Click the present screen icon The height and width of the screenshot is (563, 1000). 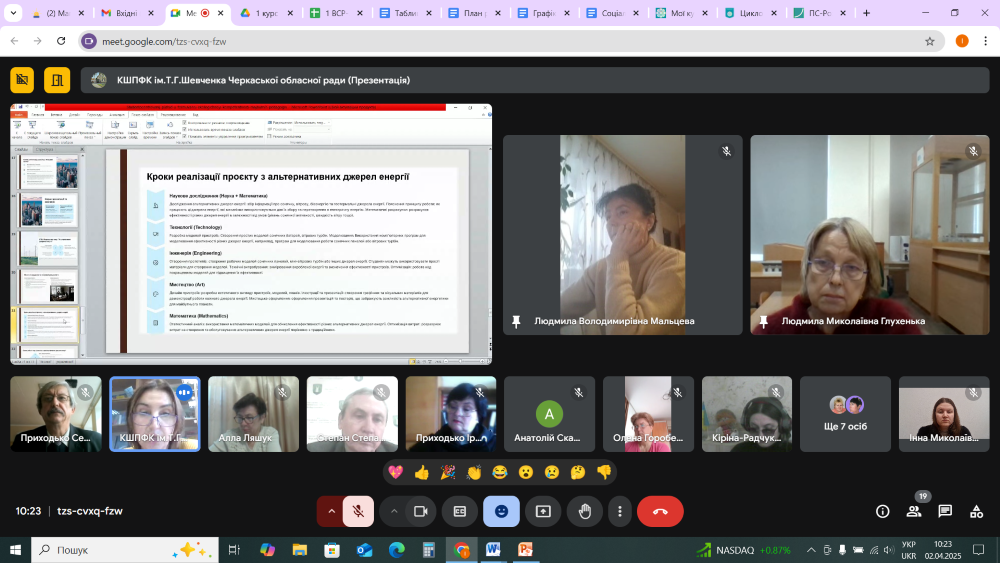point(543,511)
